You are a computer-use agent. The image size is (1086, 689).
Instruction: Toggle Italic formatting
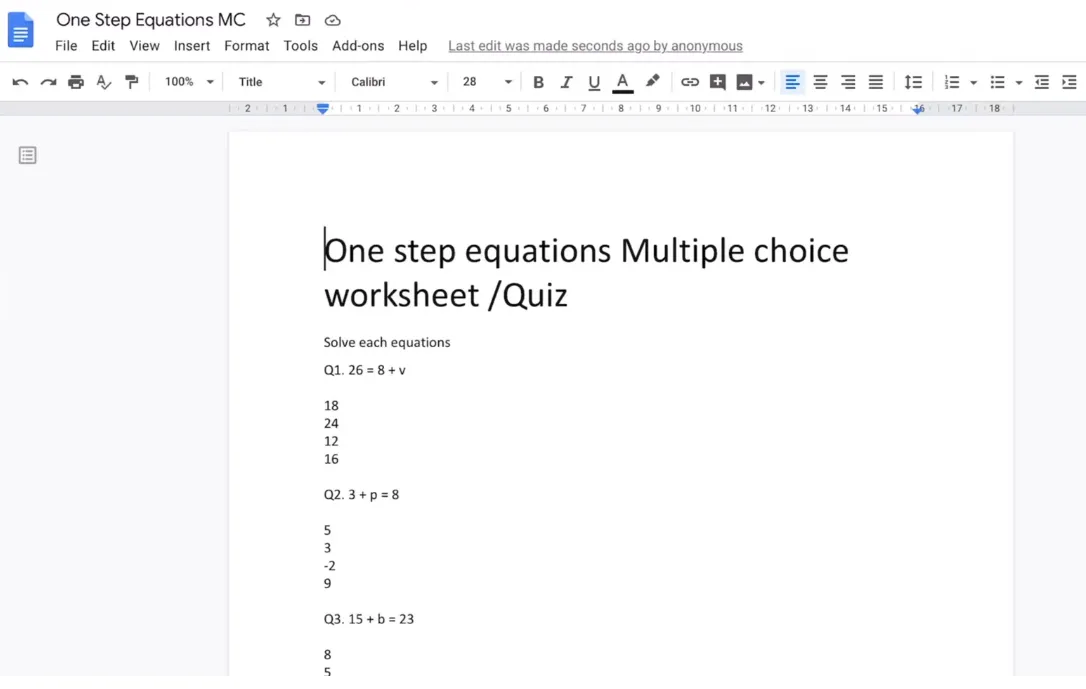pyautogui.click(x=566, y=82)
